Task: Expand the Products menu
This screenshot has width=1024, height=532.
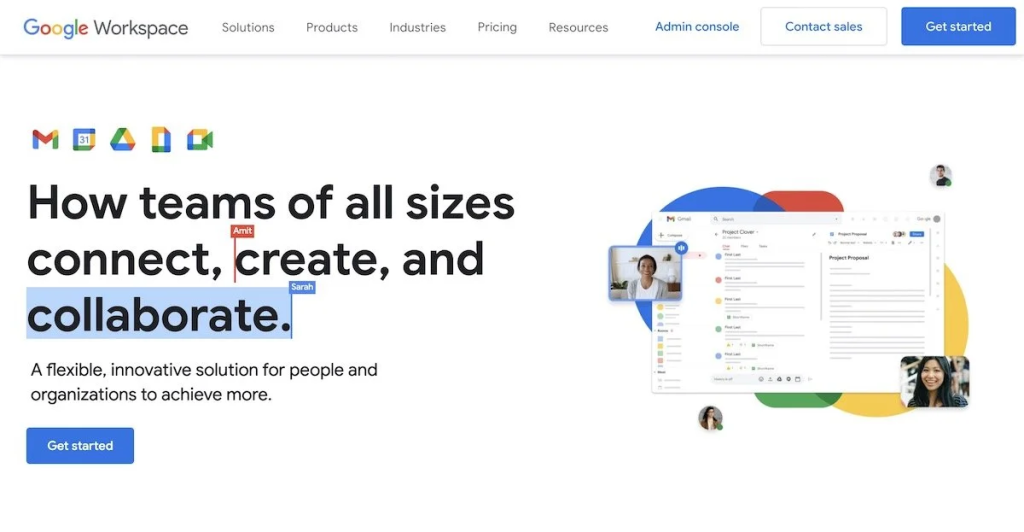Action: tap(332, 27)
